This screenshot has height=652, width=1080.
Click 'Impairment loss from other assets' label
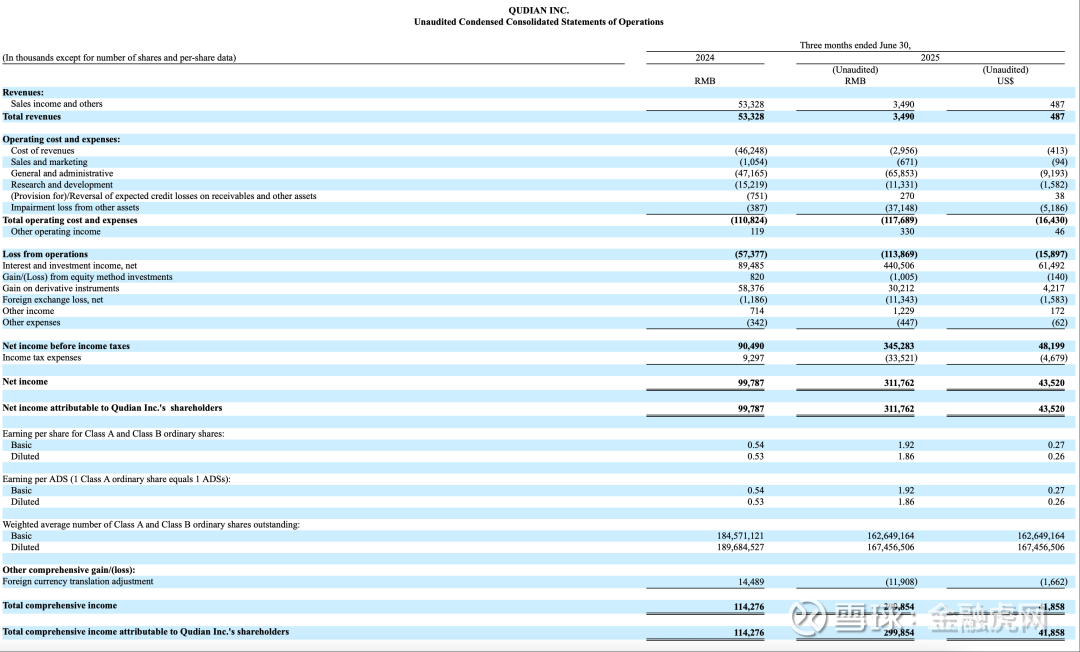(x=75, y=207)
